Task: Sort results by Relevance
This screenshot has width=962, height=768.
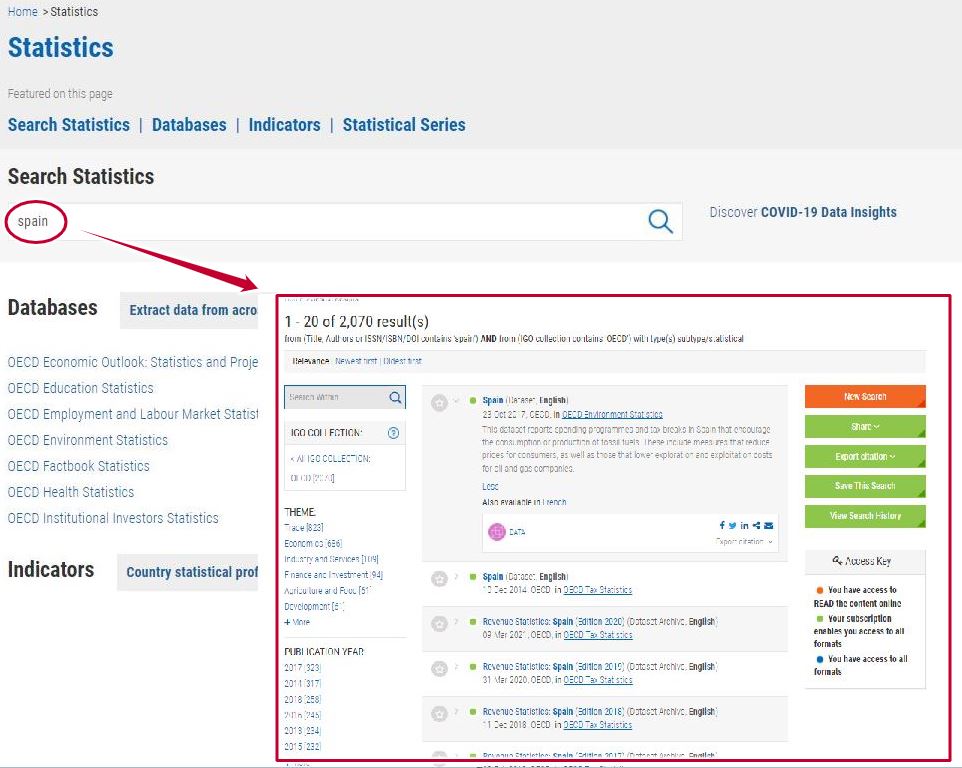Action: point(310,361)
